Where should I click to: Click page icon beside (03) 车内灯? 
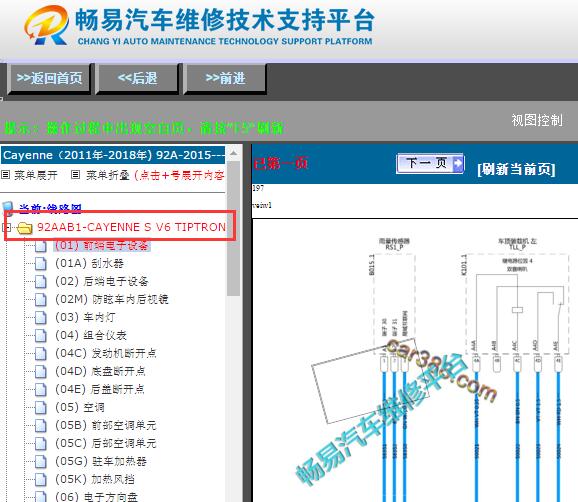point(41,317)
